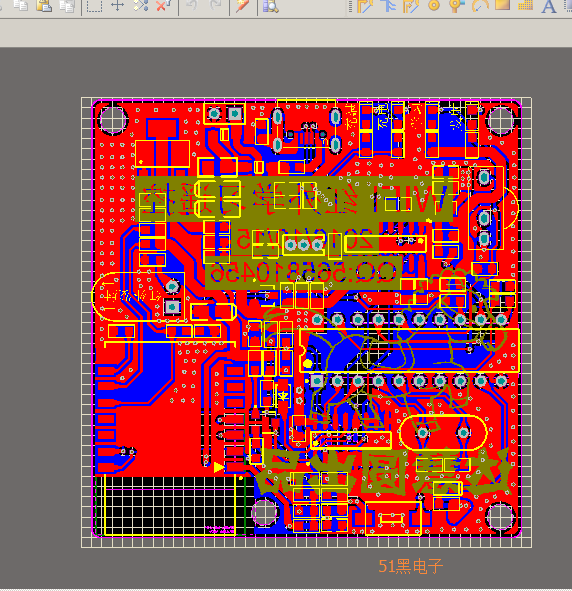The width and height of the screenshot is (572, 591).
Task: Click the Paste clipboard icon
Action: coord(44,5)
